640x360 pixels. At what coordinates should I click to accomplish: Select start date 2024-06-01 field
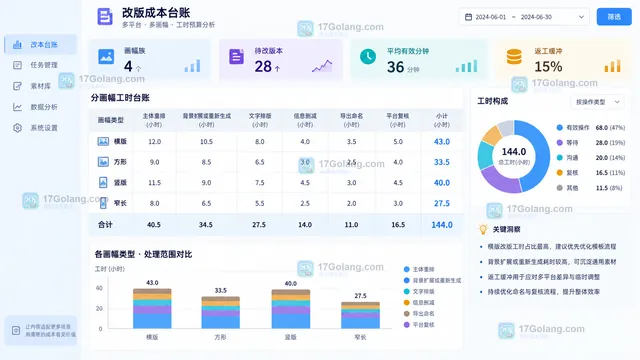(491, 17)
